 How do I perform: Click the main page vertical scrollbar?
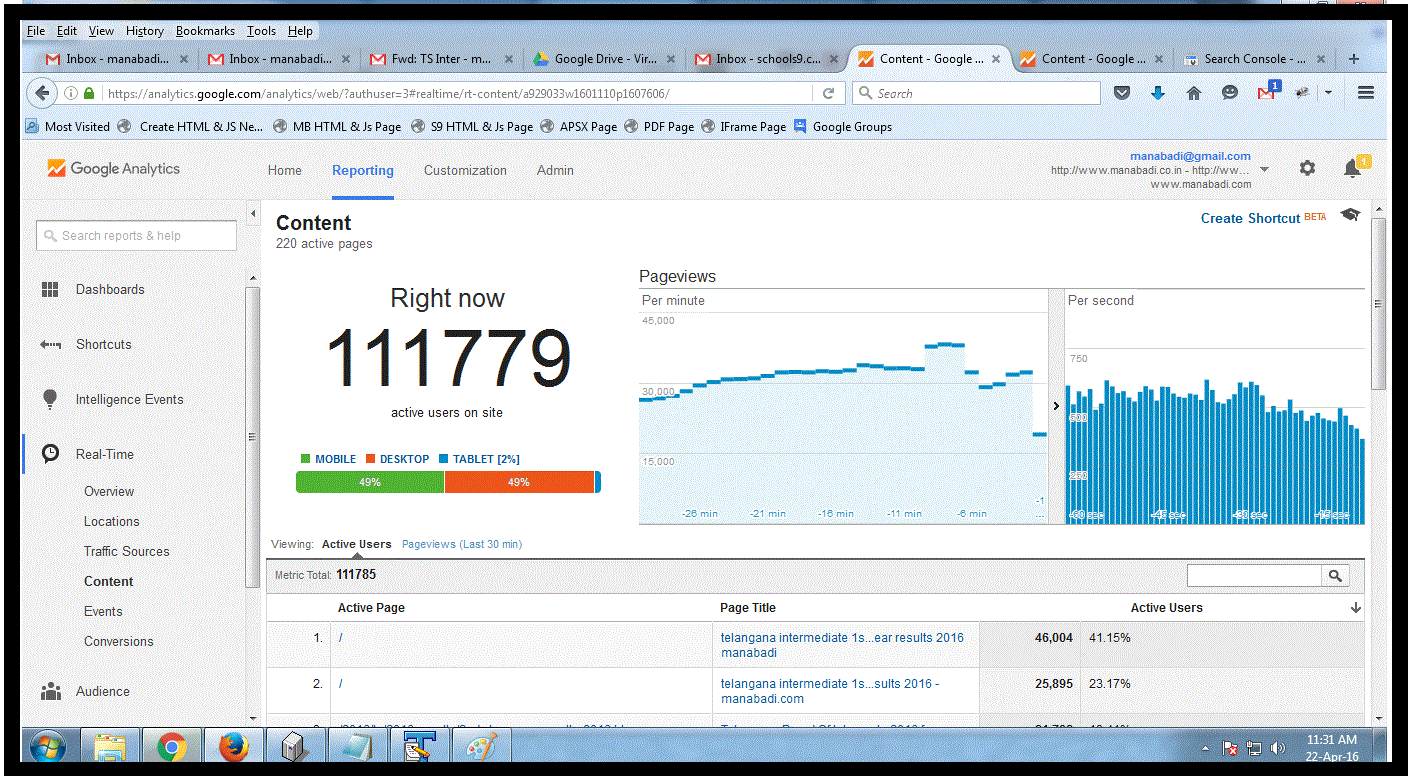tap(1379, 303)
